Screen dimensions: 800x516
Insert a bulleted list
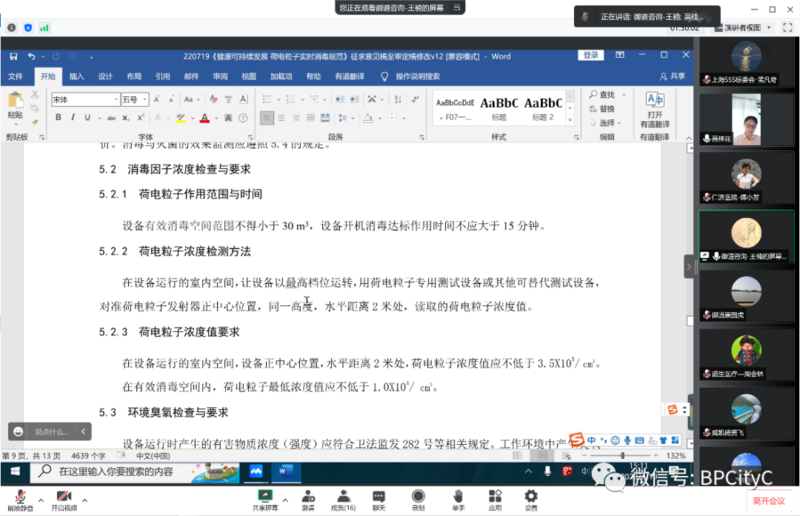pyautogui.click(x=266, y=99)
